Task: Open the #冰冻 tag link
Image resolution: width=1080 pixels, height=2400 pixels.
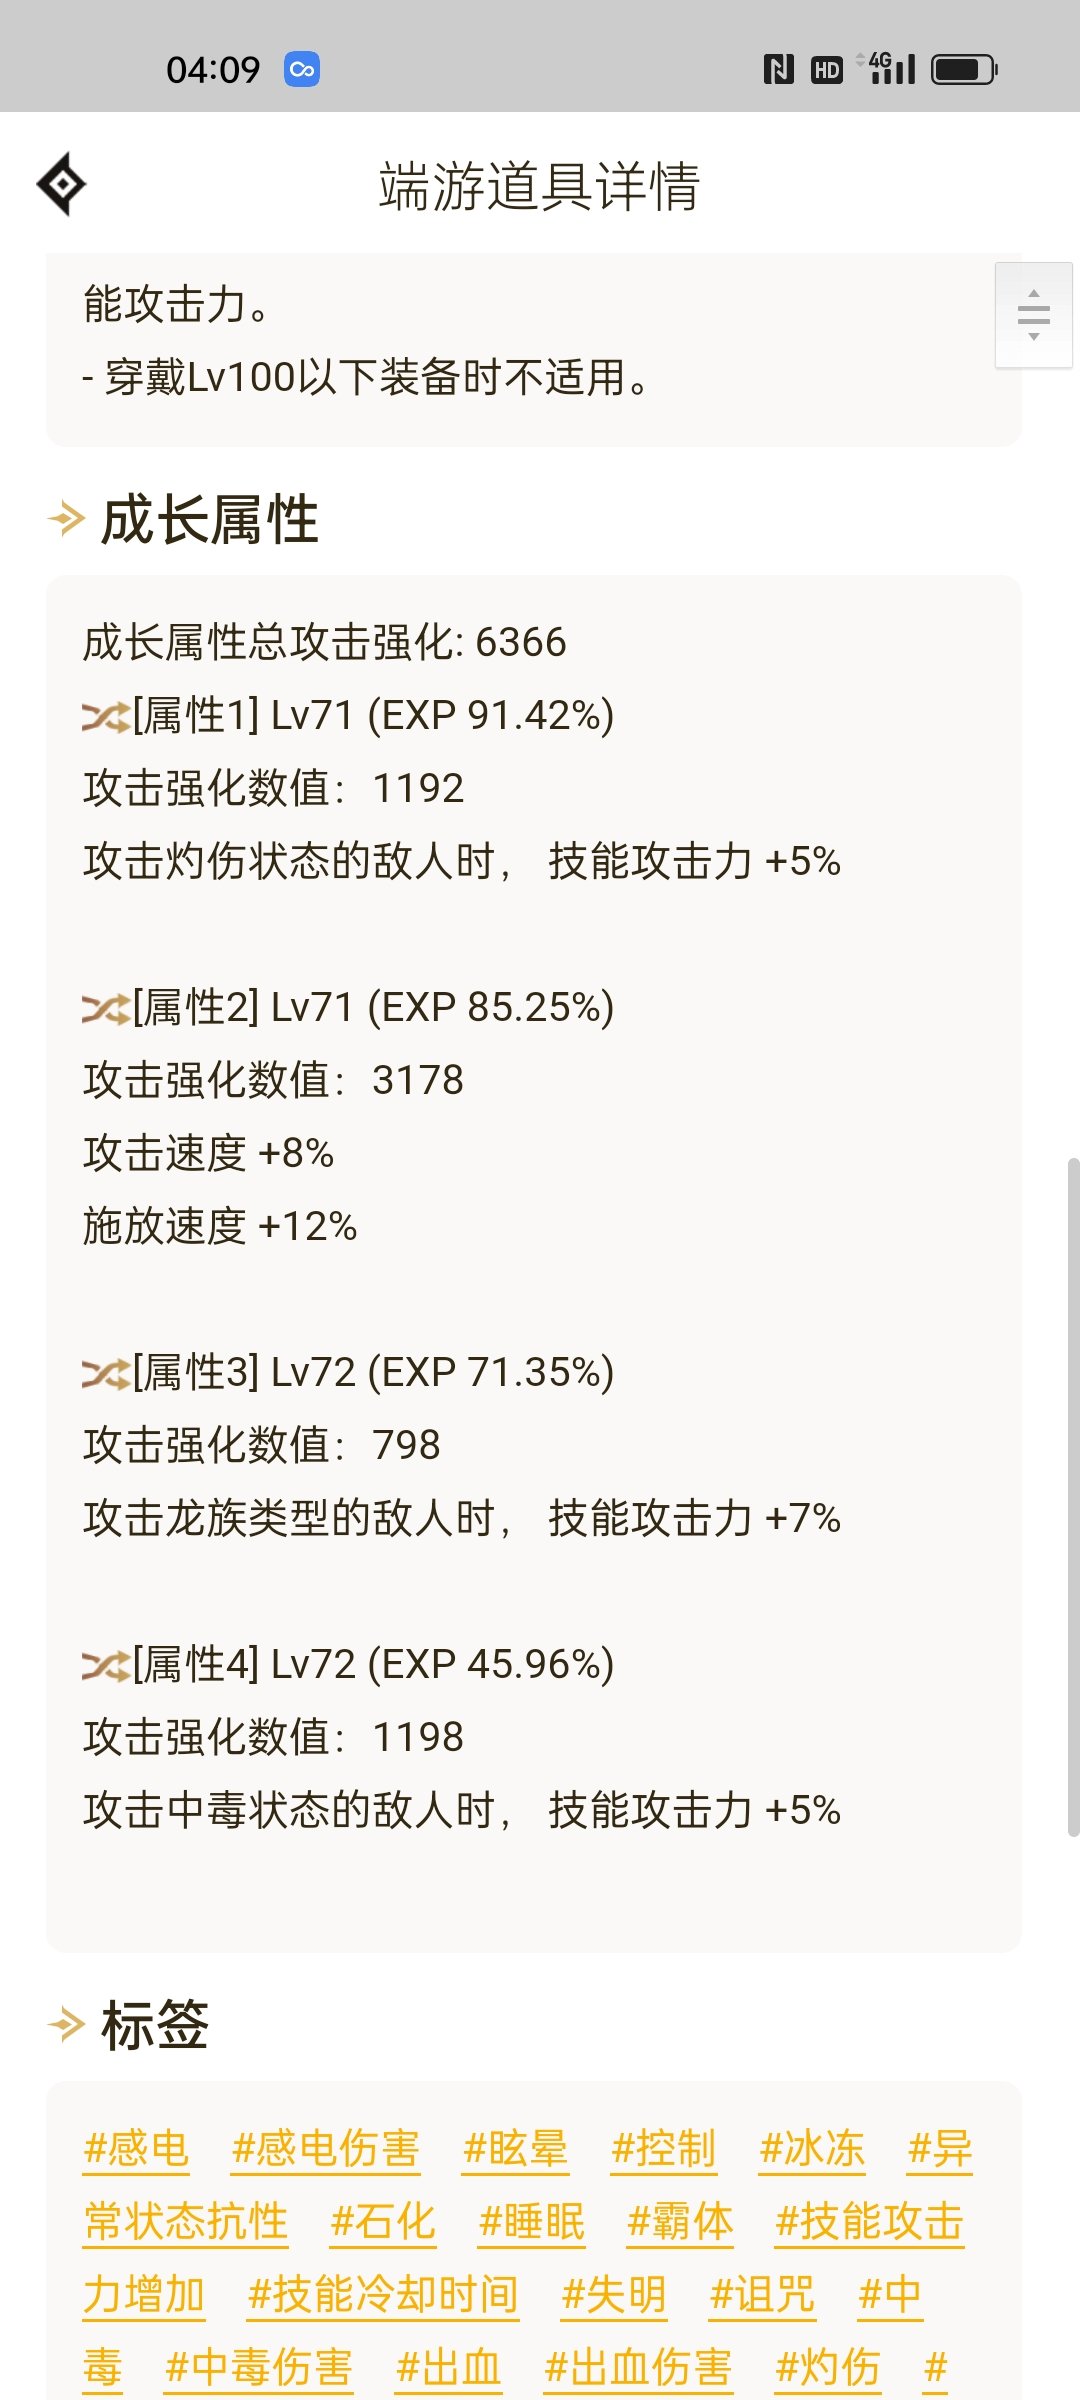Action: click(x=812, y=2149)
